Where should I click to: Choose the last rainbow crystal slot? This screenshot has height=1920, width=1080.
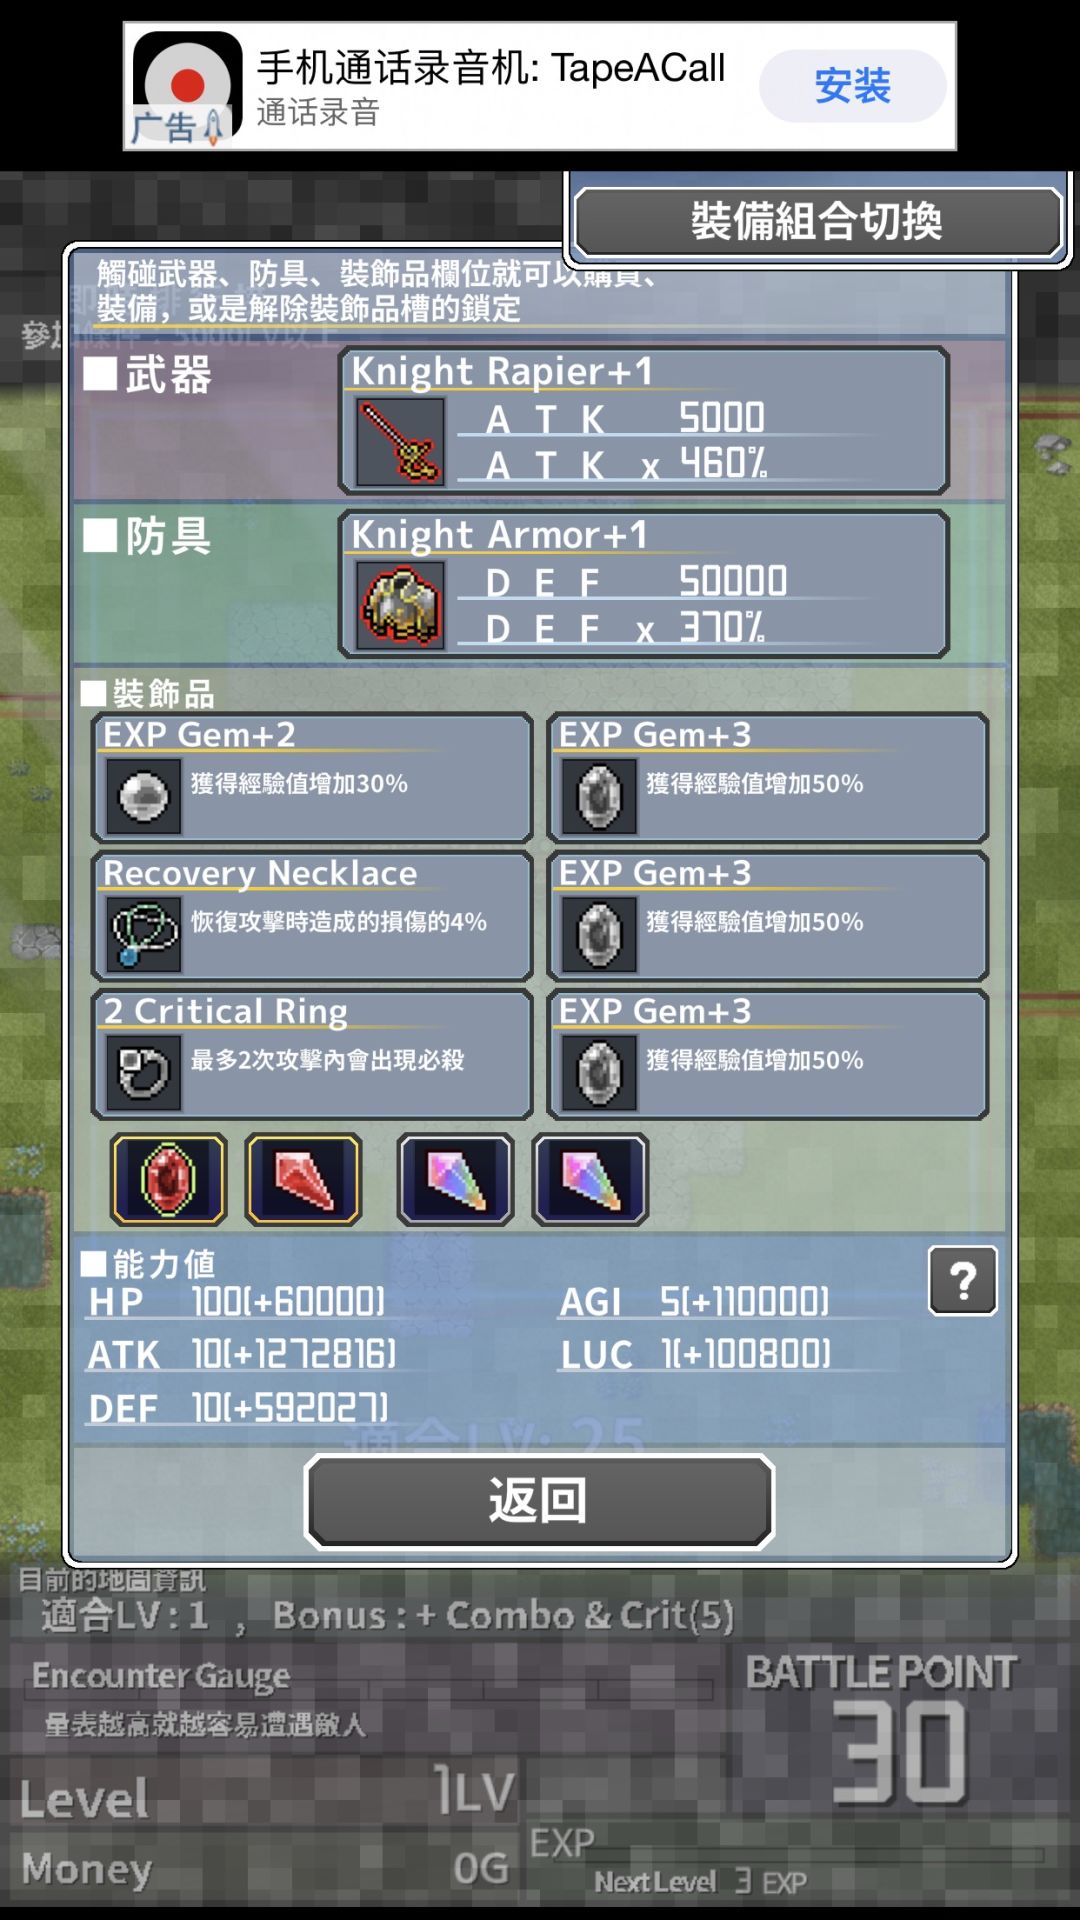590,1179
